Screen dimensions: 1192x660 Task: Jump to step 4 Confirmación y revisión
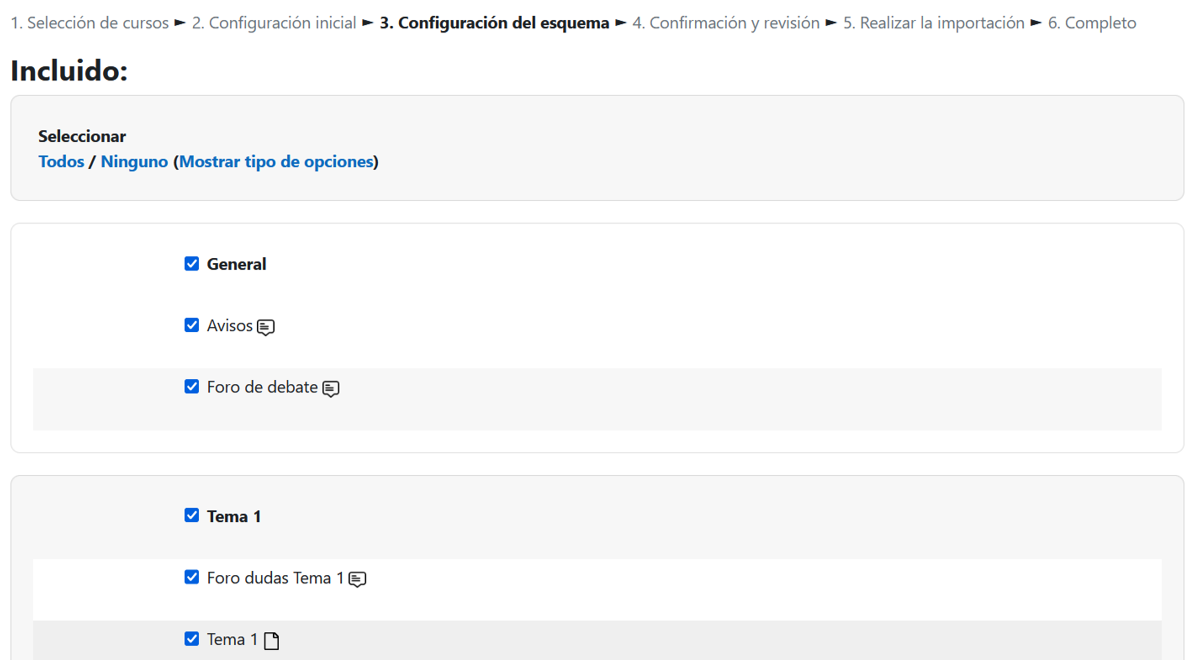pos(726,23)
